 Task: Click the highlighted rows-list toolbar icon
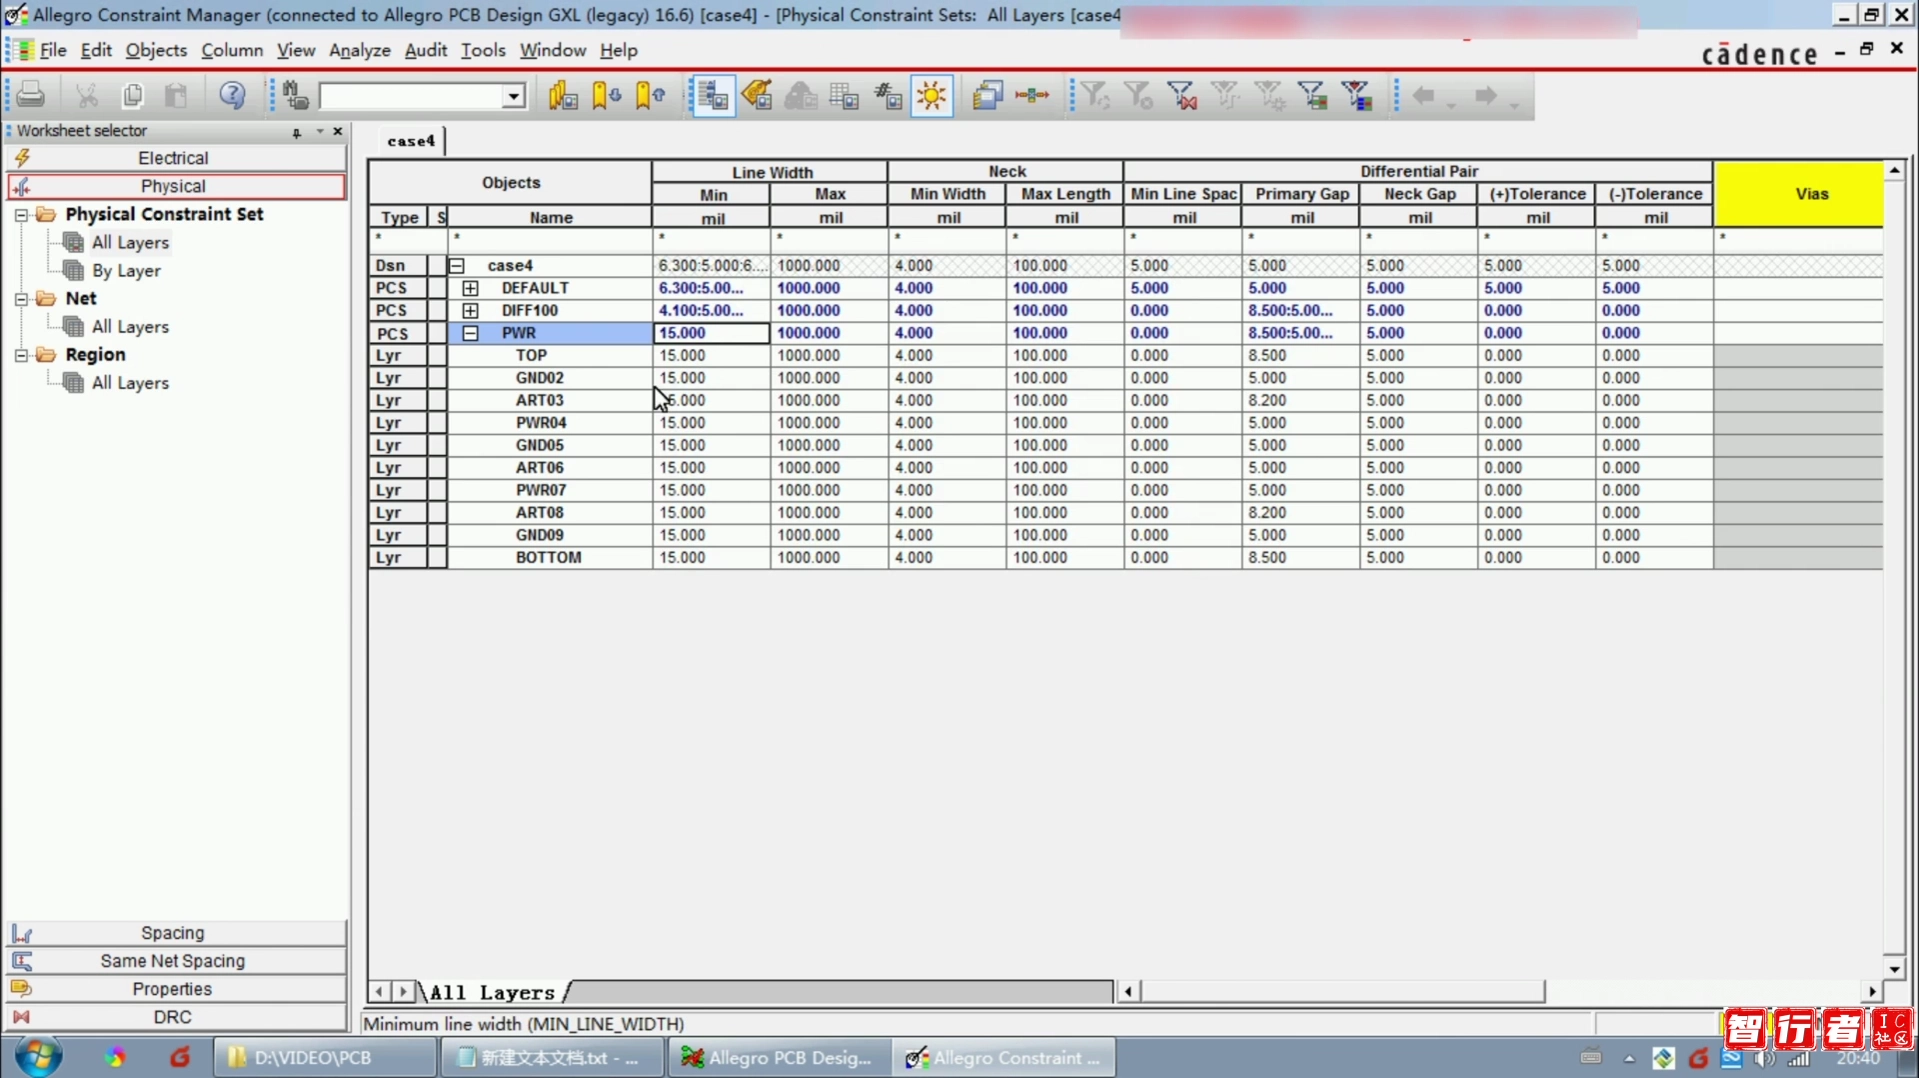(712, 95)
